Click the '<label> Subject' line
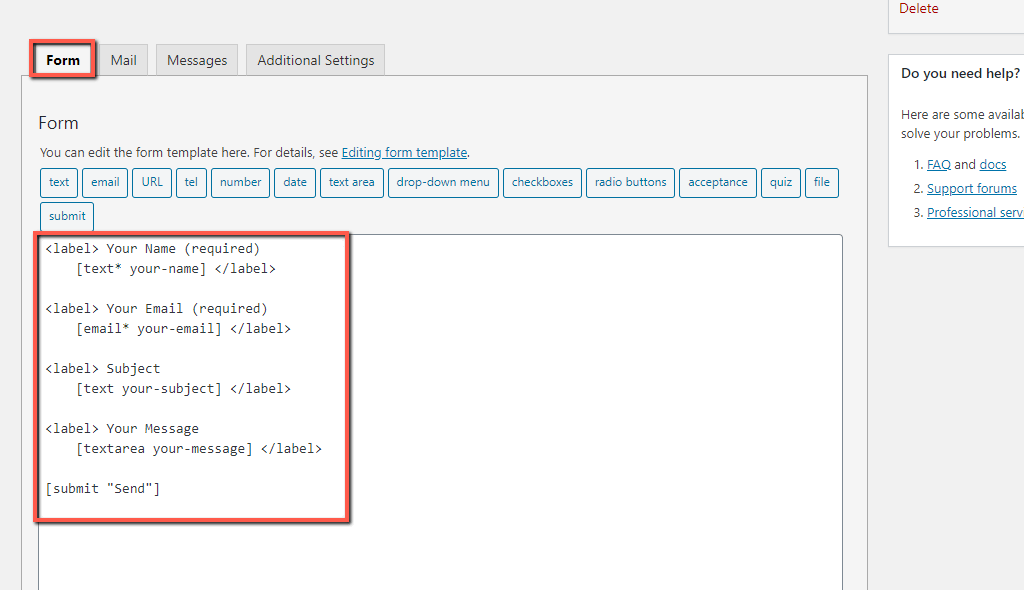1024x590 pixels. click(103, 369)
